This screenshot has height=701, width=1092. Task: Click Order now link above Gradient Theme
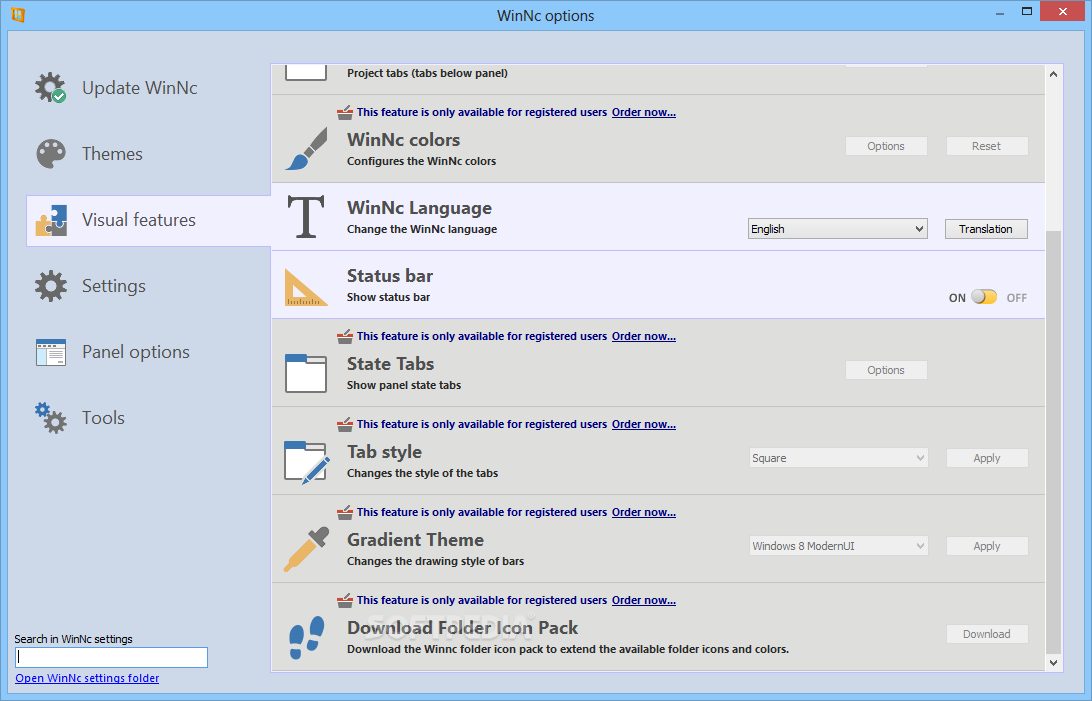pos(644,512)
